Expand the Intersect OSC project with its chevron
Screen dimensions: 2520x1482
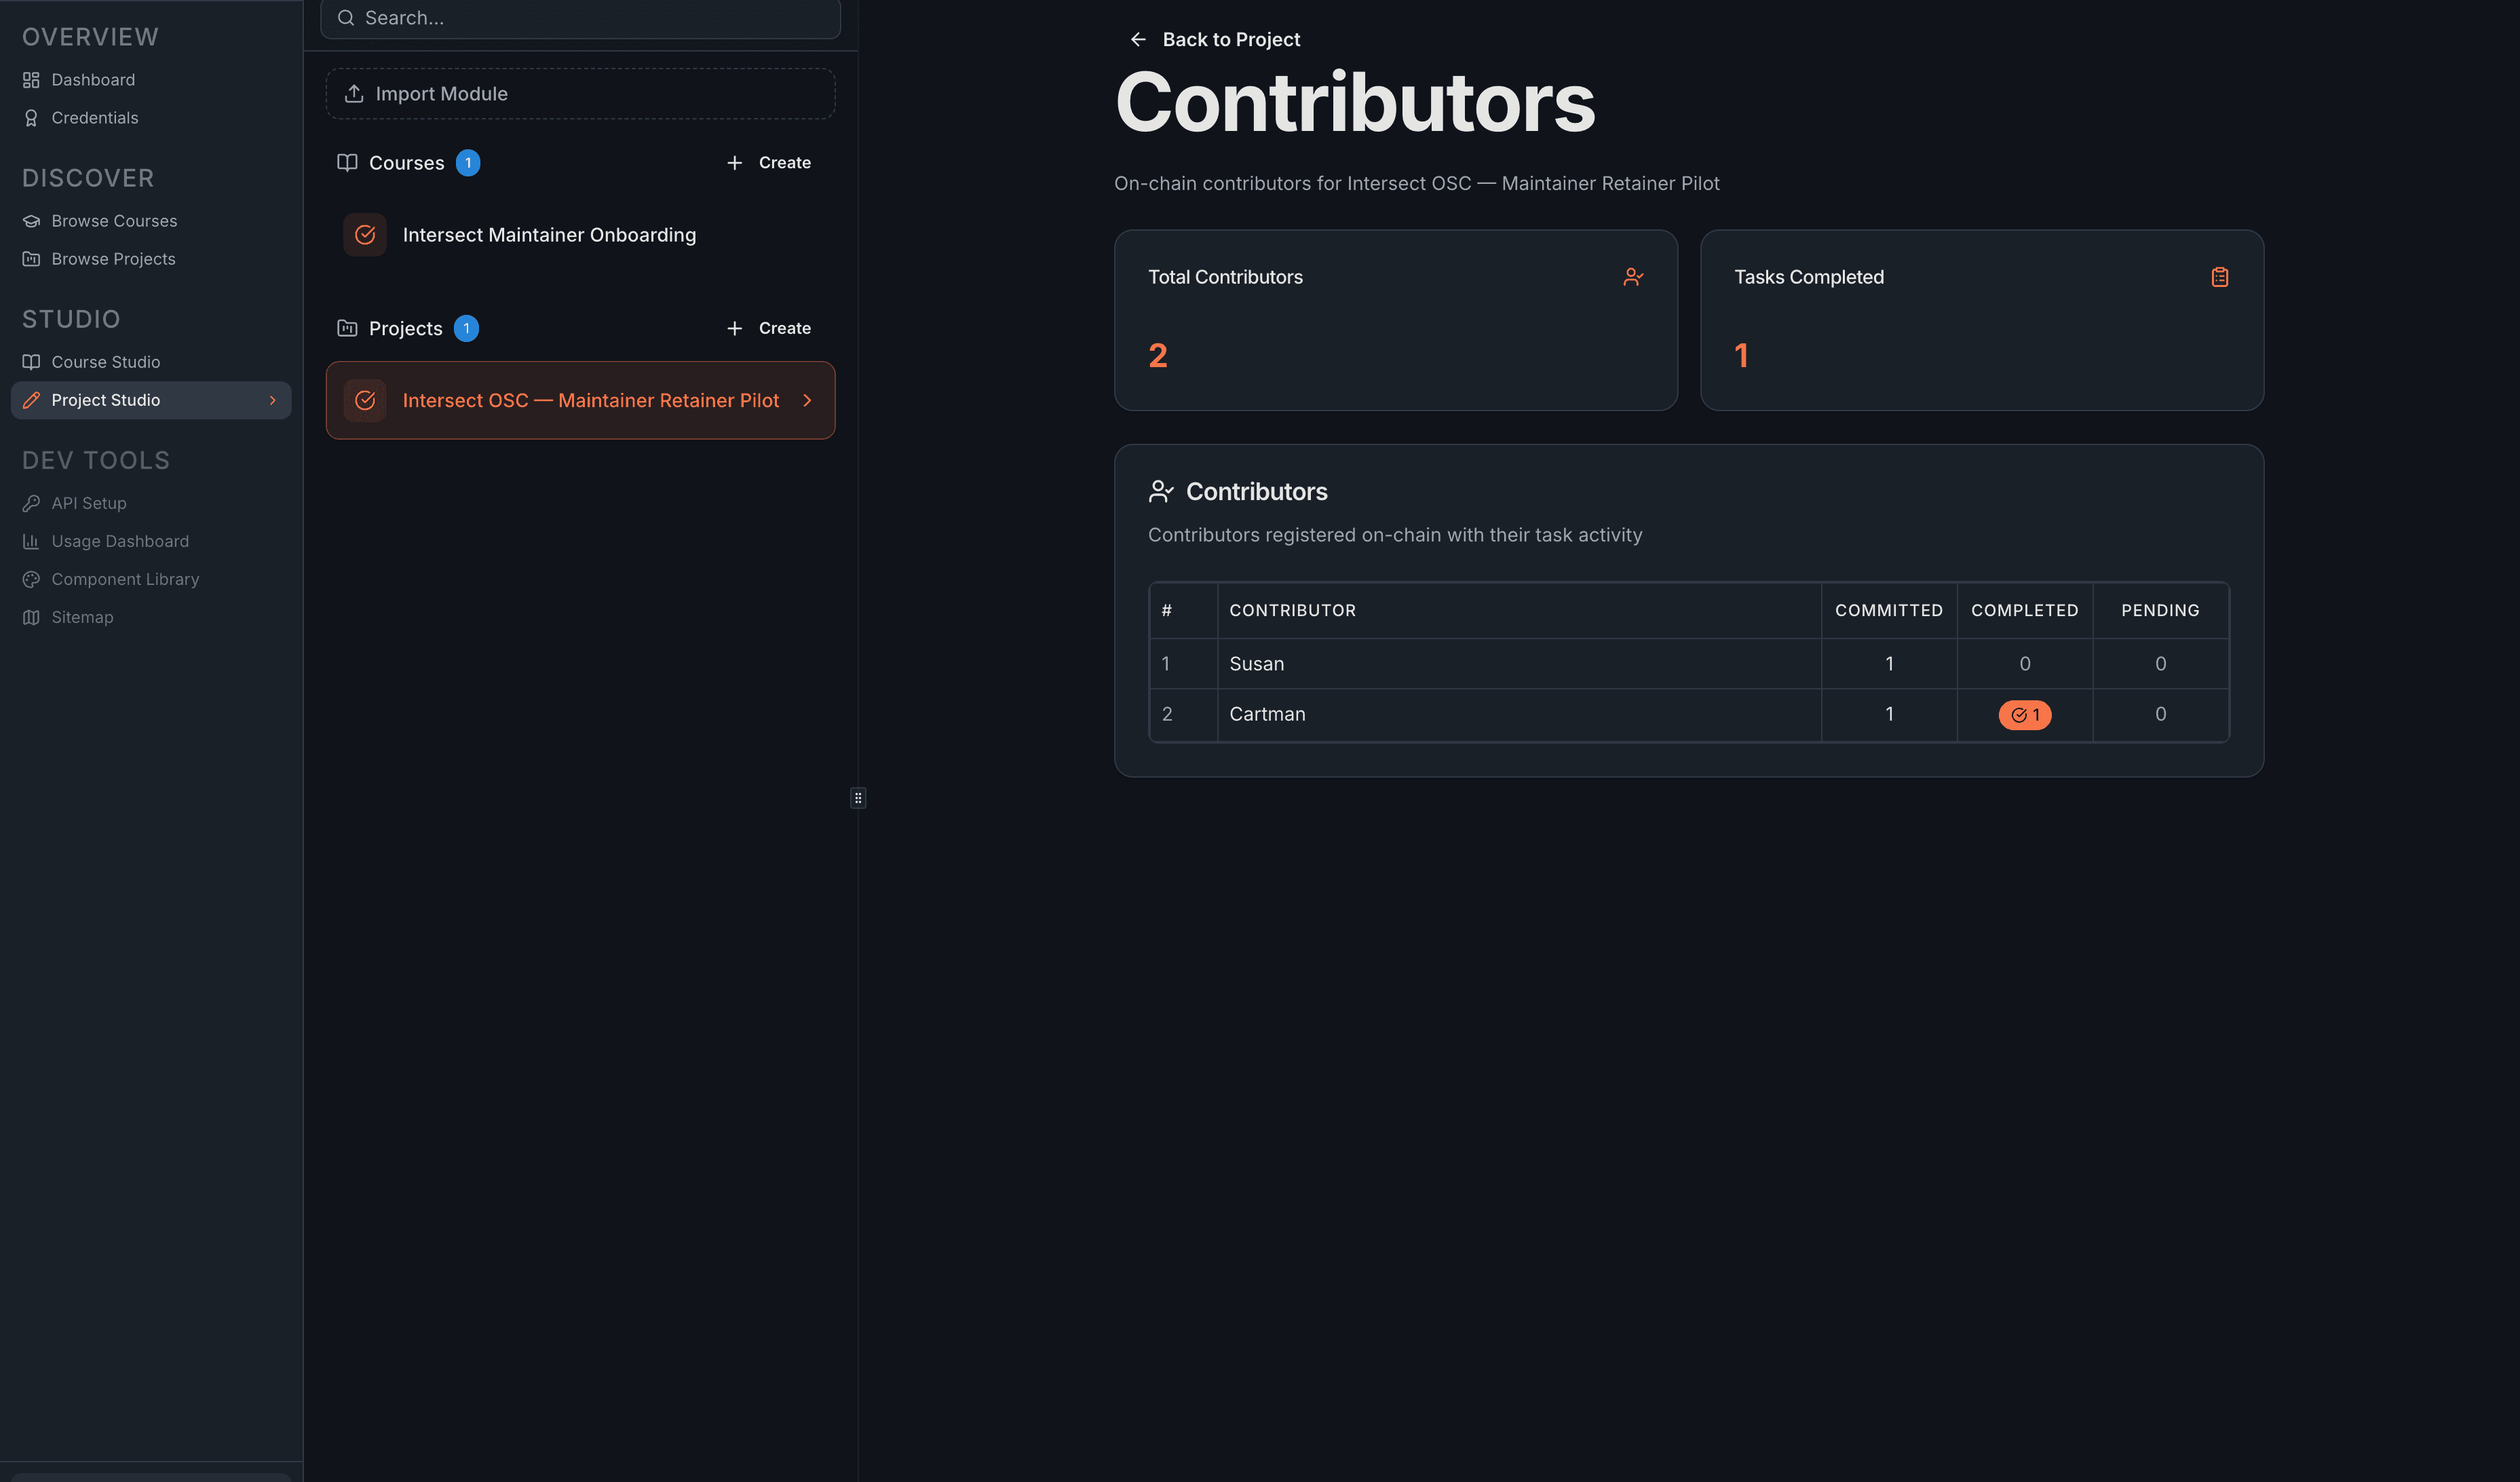coord(807,400)
